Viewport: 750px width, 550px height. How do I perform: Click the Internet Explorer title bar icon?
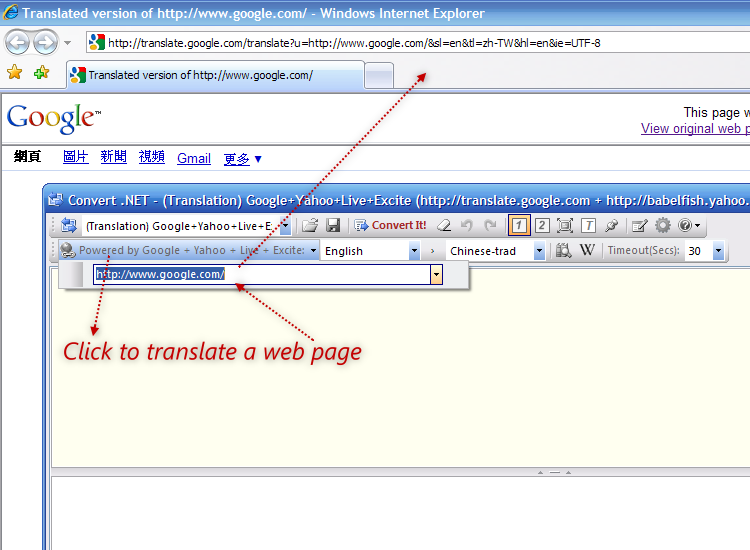(11, 12)
